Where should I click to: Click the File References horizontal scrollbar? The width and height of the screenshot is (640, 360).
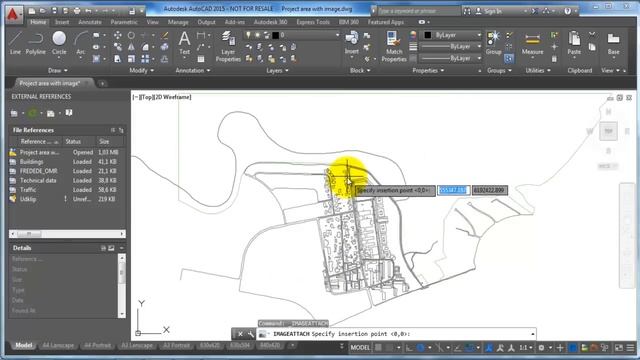(67, 234)
